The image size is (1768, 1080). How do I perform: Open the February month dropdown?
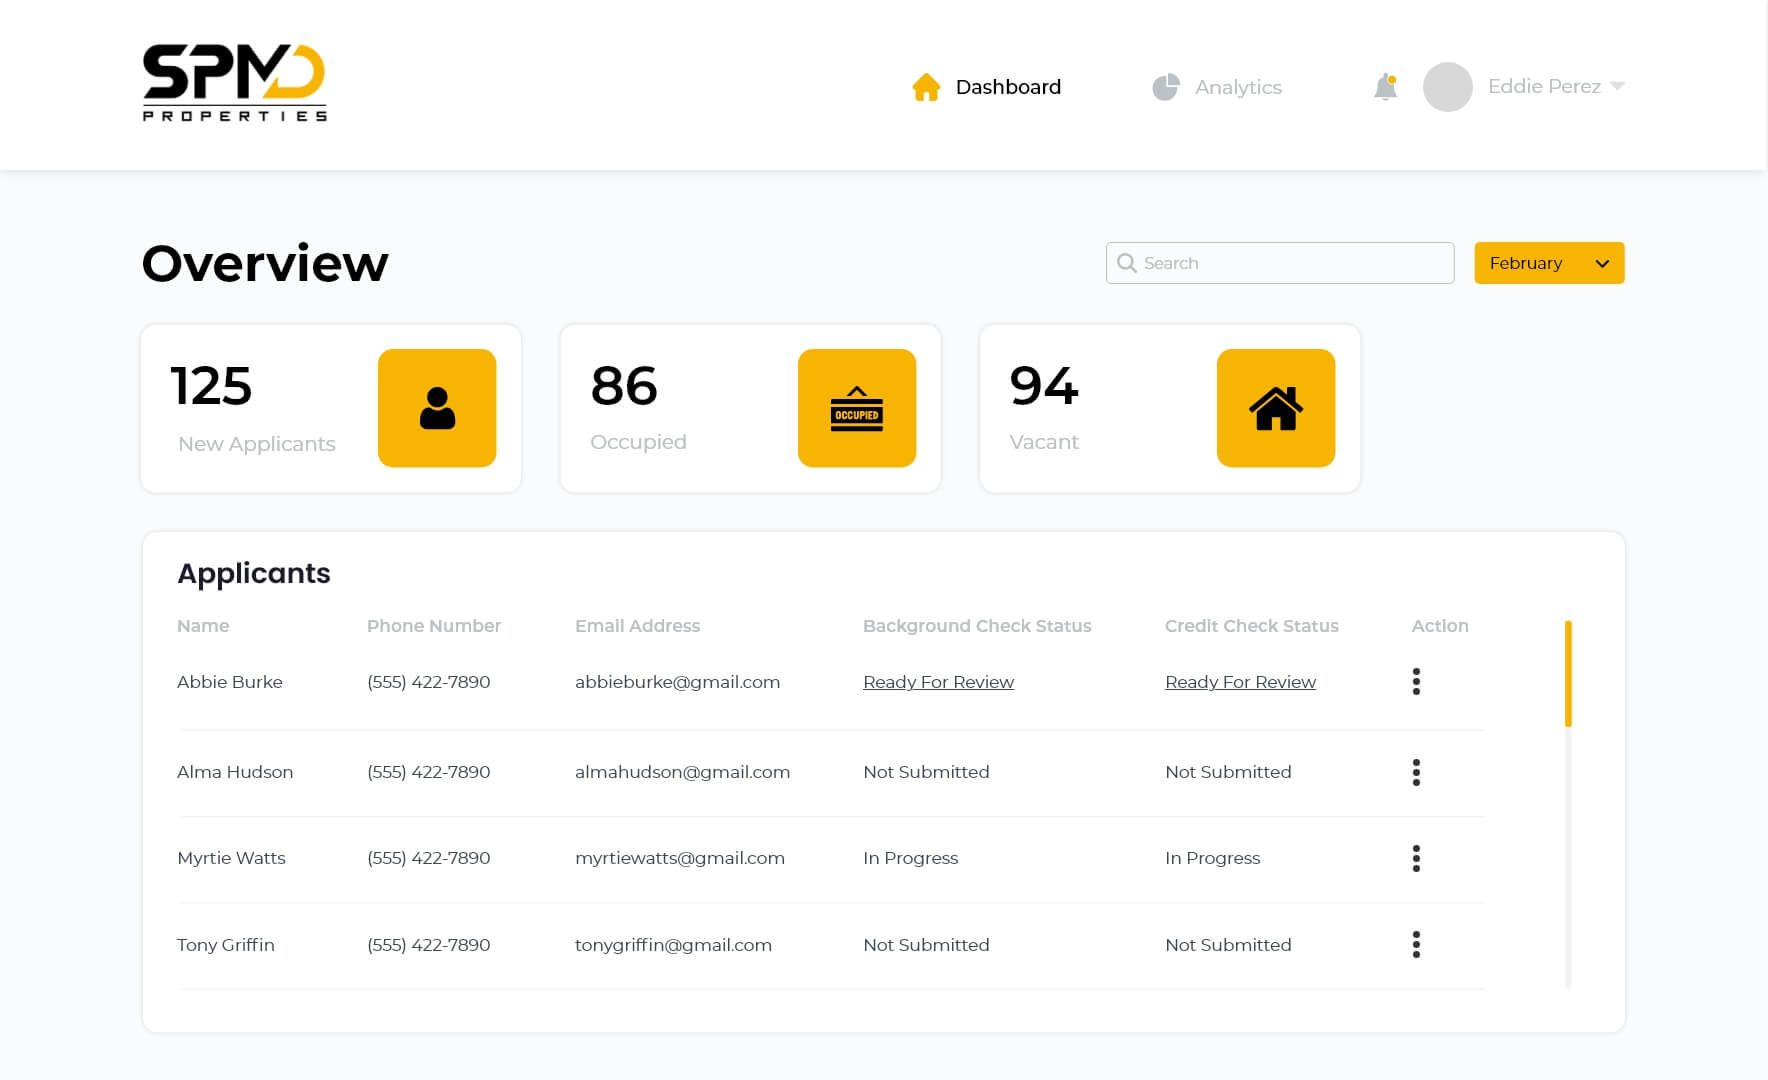tap(1548, 263)
